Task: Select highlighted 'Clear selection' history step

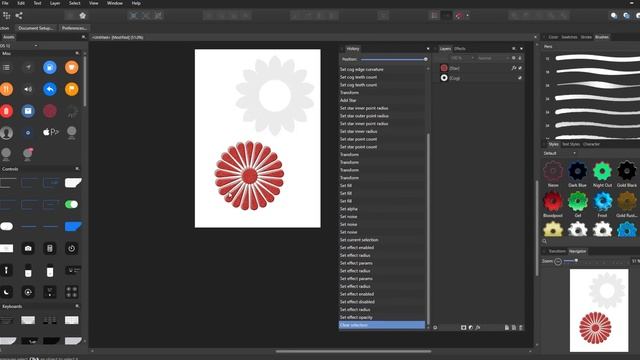Action: (x=382, y=325)
